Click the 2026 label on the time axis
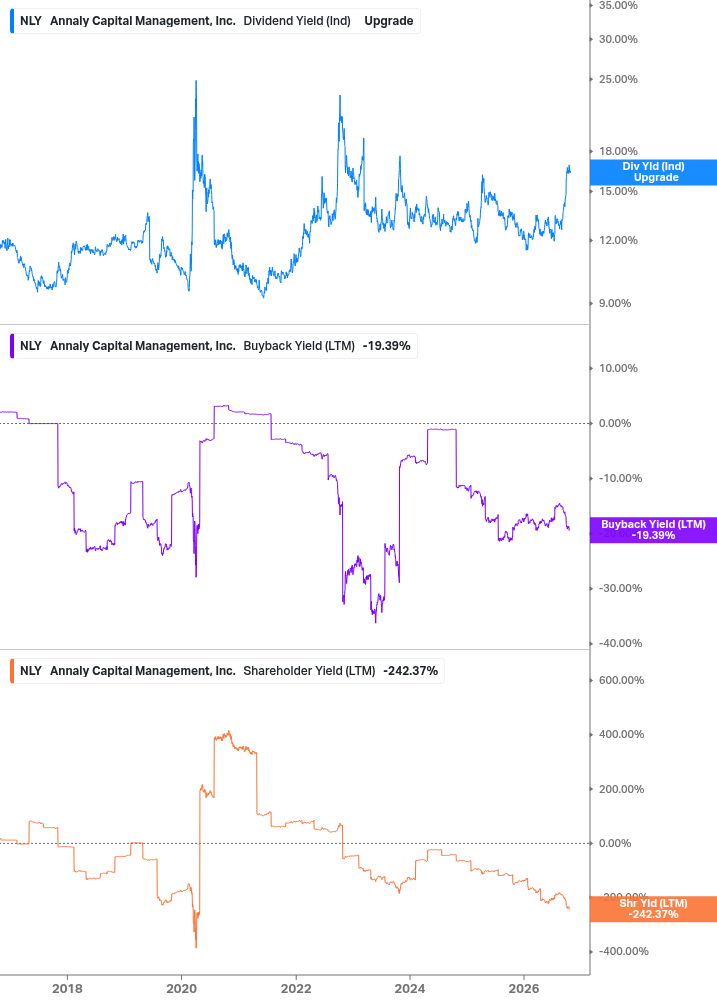The image size is (717, 1005). [x=524, y=989]
